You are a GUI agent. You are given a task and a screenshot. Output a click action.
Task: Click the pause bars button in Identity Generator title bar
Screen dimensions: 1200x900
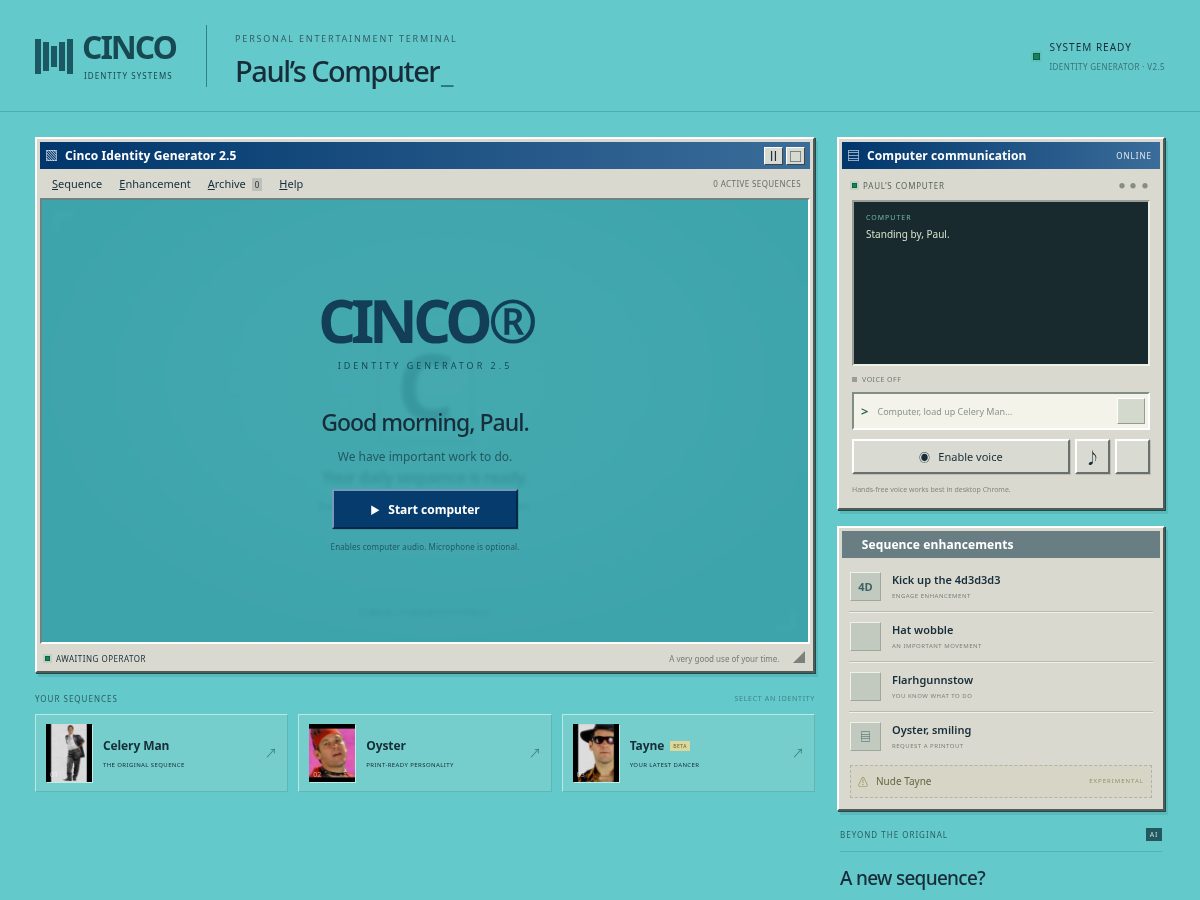tap(773, 156)
